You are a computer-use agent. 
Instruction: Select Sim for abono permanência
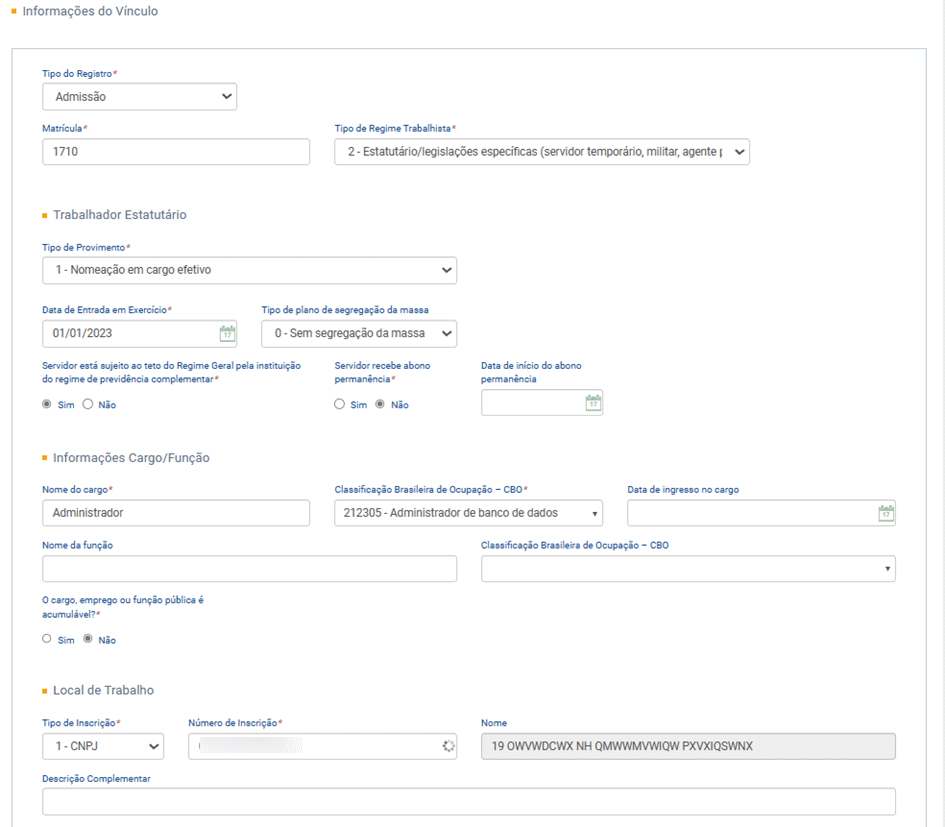tap(340, 405)
